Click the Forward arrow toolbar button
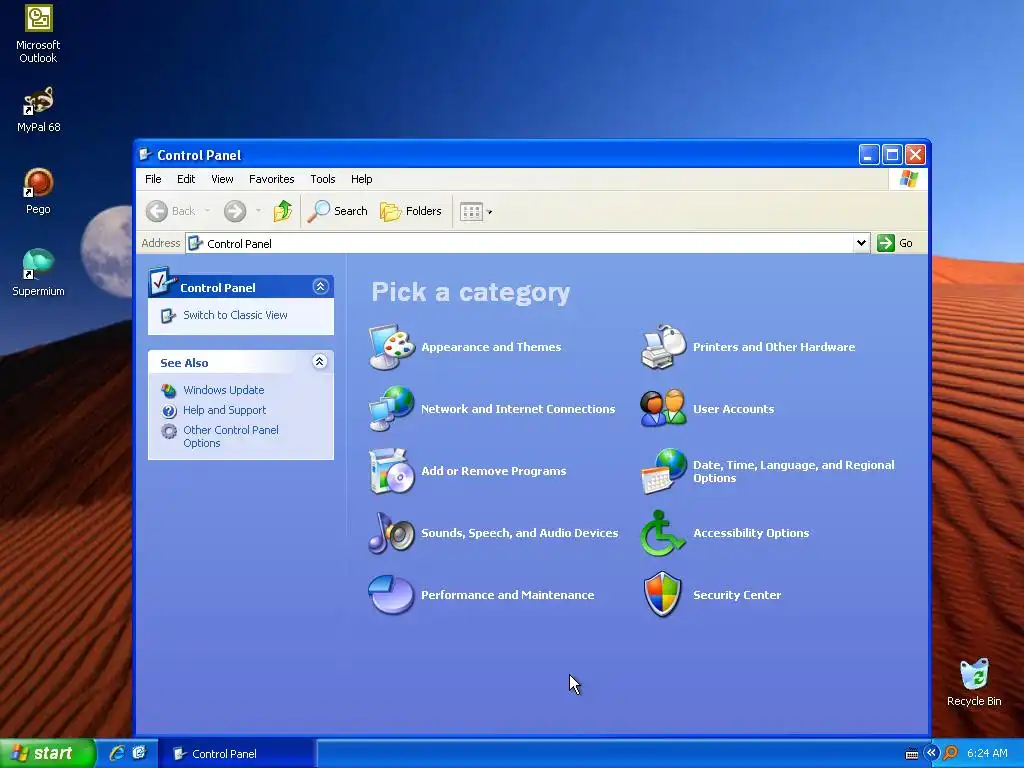The width and height of the screenshot is (1024, 768). [235, 211]
